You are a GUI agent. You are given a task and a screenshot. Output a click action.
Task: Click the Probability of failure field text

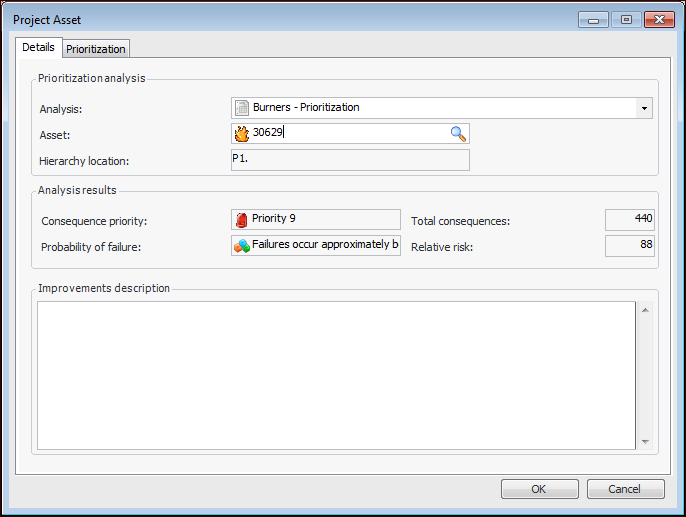pyautogui.click(x=315, y=245)
